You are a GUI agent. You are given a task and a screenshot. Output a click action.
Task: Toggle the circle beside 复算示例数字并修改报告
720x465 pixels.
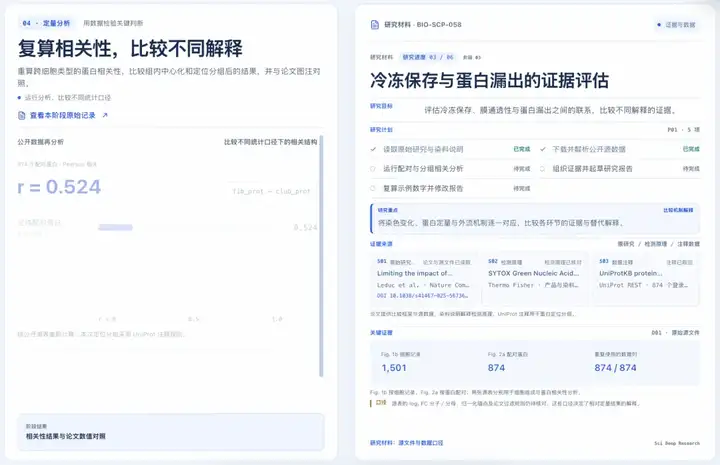point(373,188)
